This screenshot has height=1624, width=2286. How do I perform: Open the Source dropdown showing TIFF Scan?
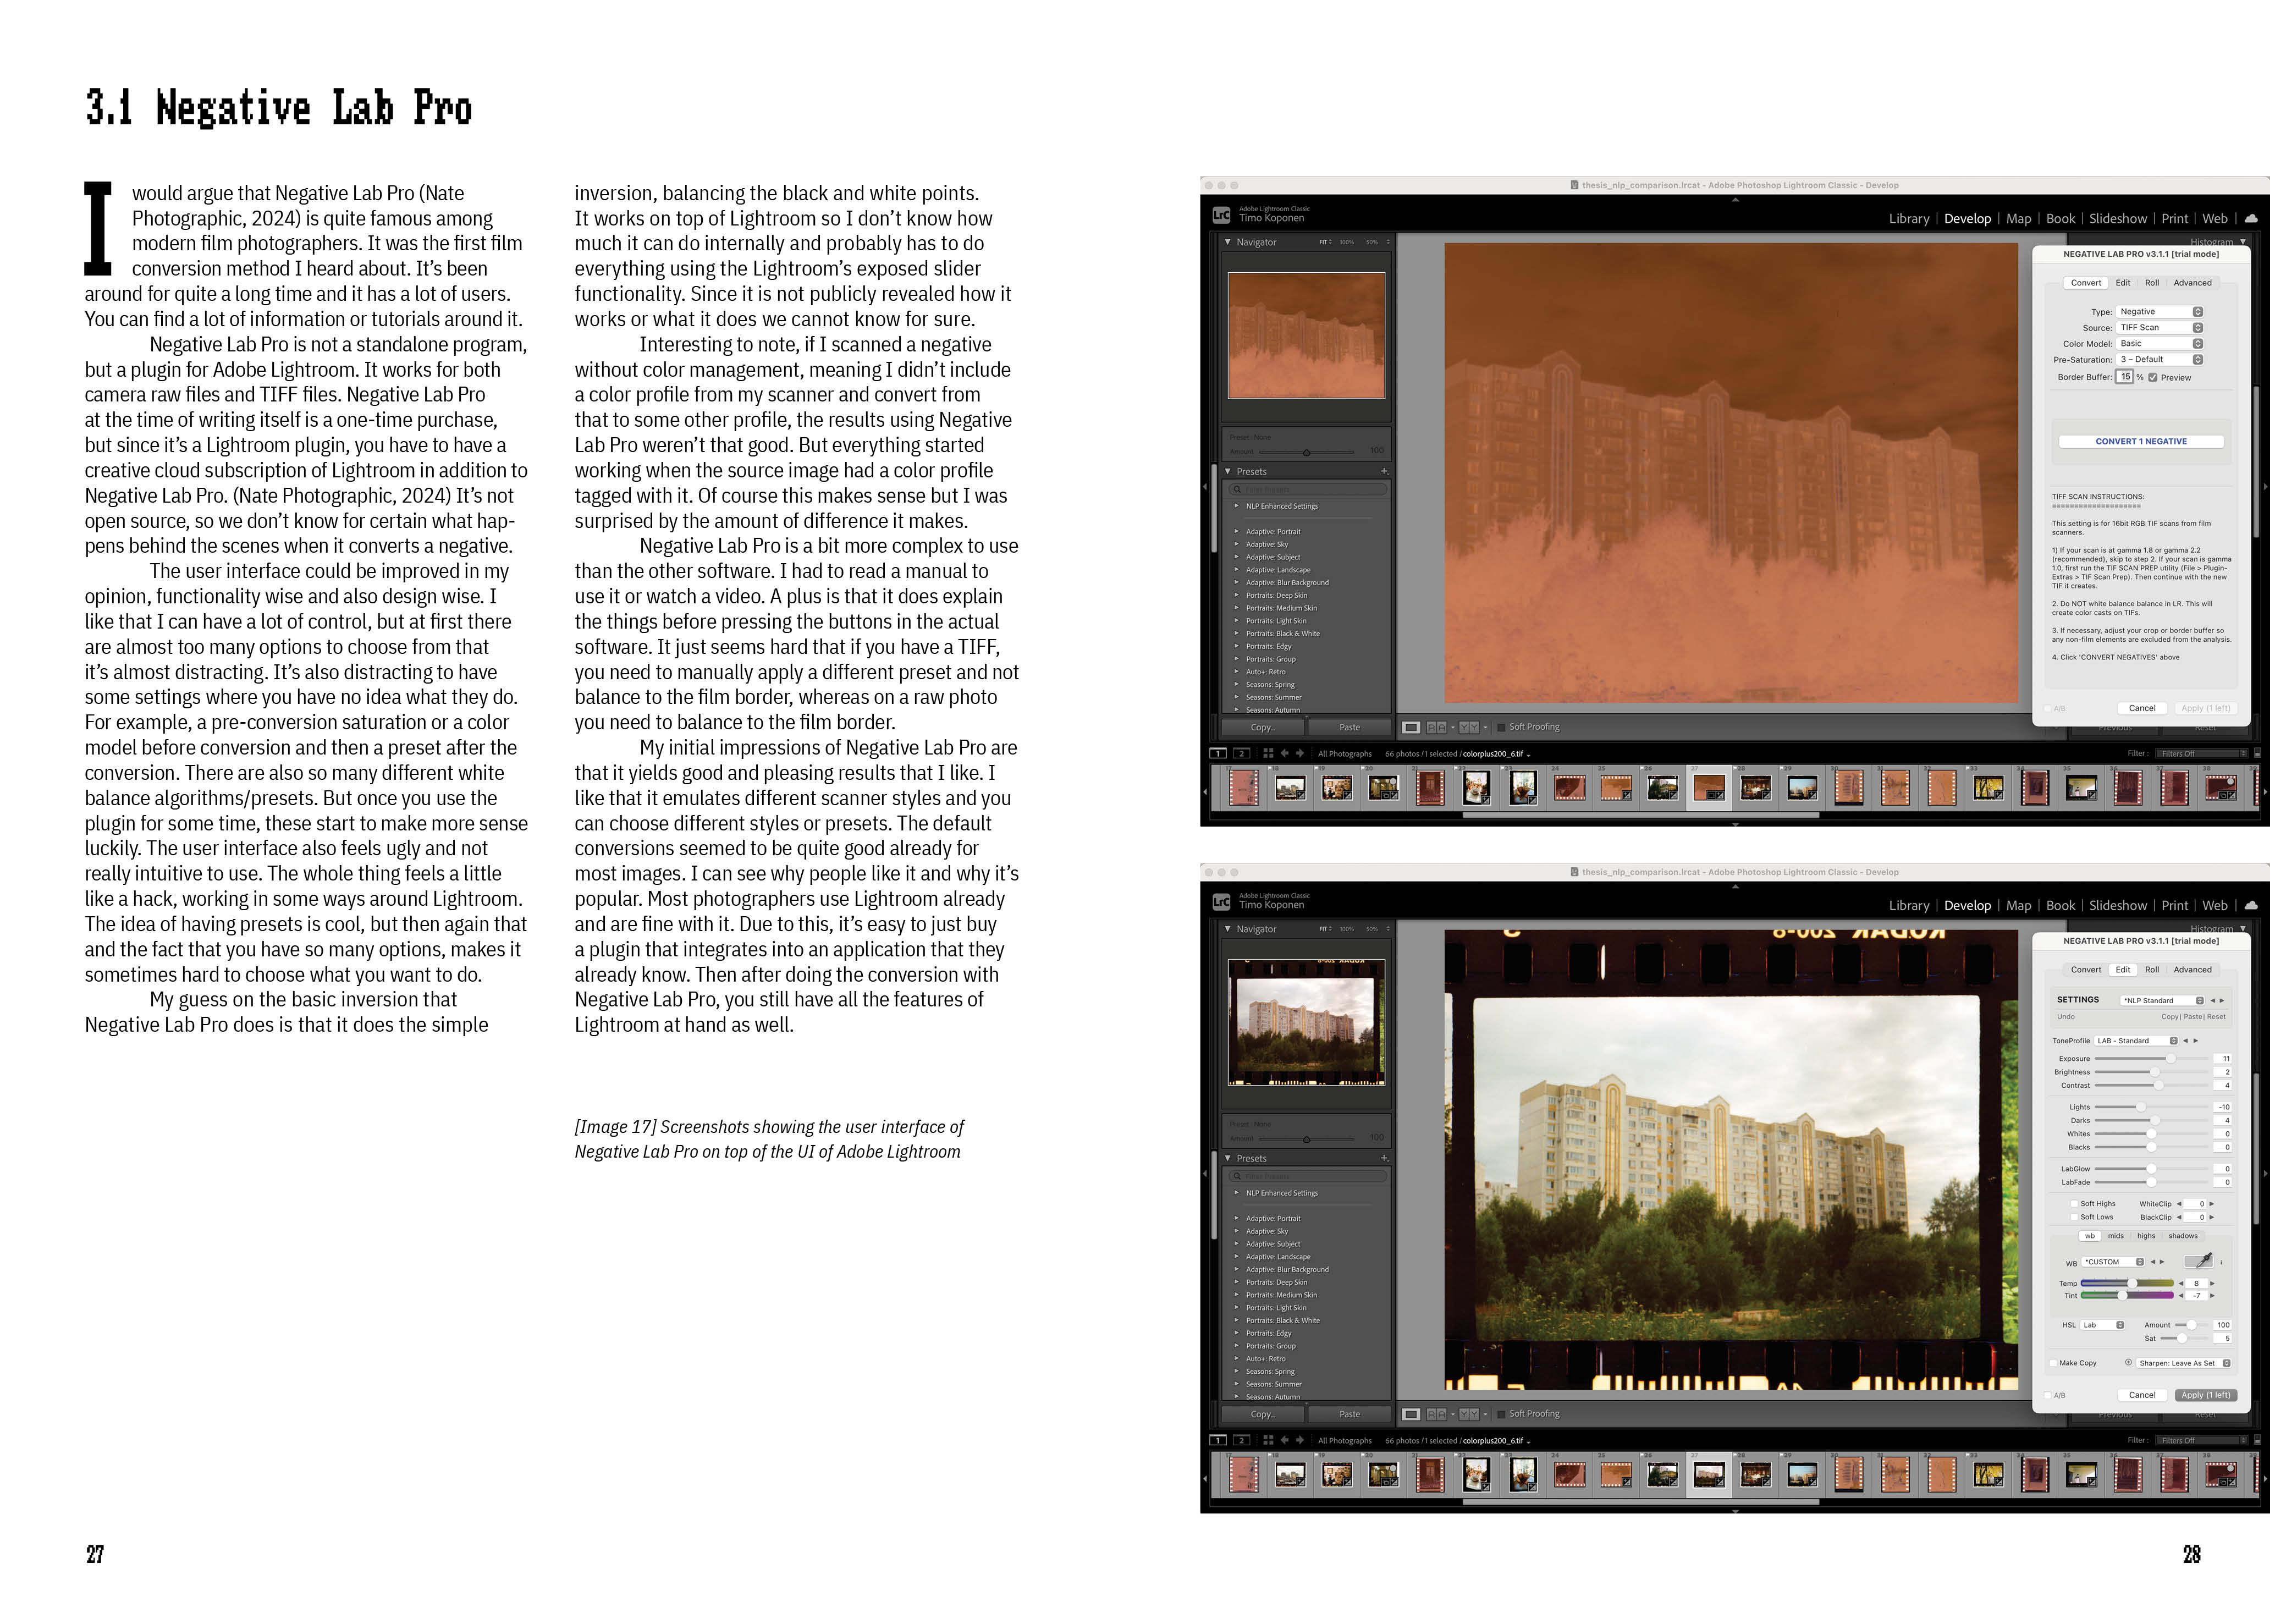(x=2160, y=327)
